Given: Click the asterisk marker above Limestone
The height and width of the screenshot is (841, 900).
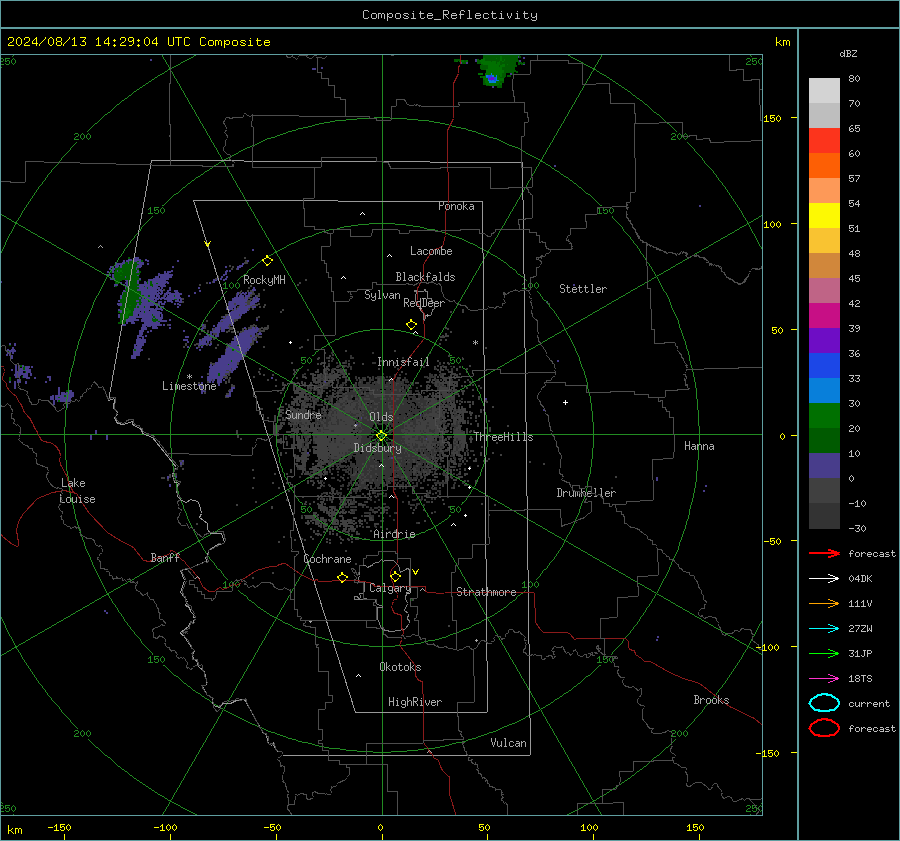Looking at the screenshot, I should point(189,377).
